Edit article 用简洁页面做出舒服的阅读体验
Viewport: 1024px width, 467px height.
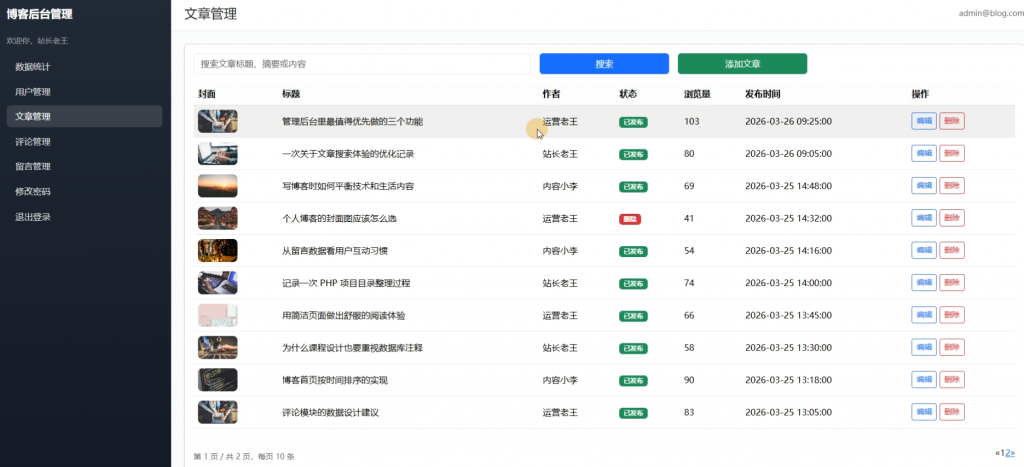click(924, 315)
